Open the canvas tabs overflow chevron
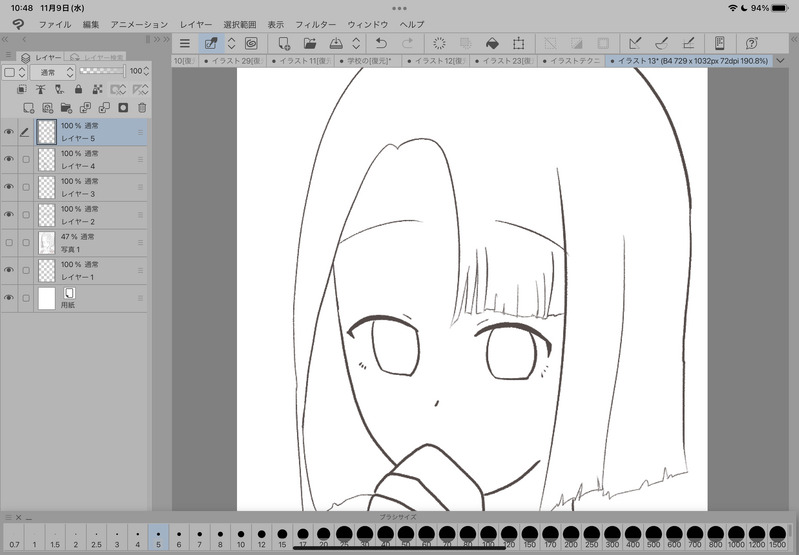Viewport: 799px width, 555px height. 780,61
